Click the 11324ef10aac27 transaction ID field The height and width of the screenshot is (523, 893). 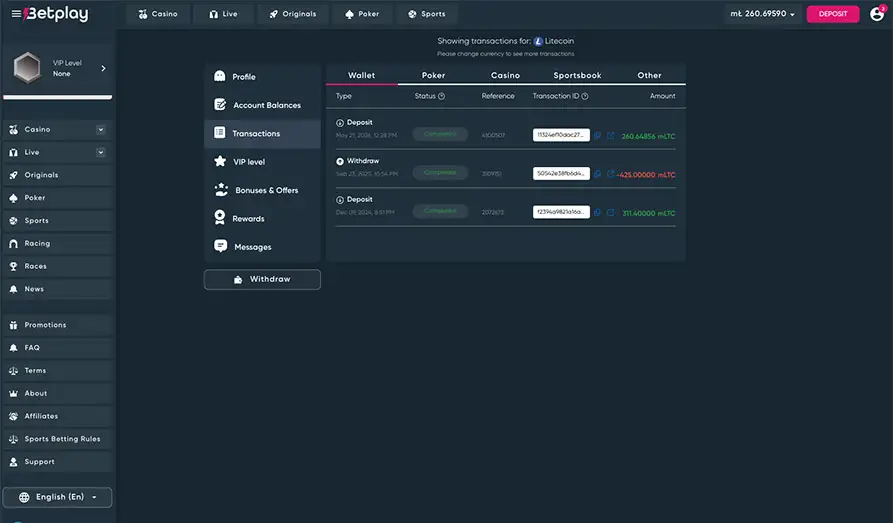click(x=561, y=135)
